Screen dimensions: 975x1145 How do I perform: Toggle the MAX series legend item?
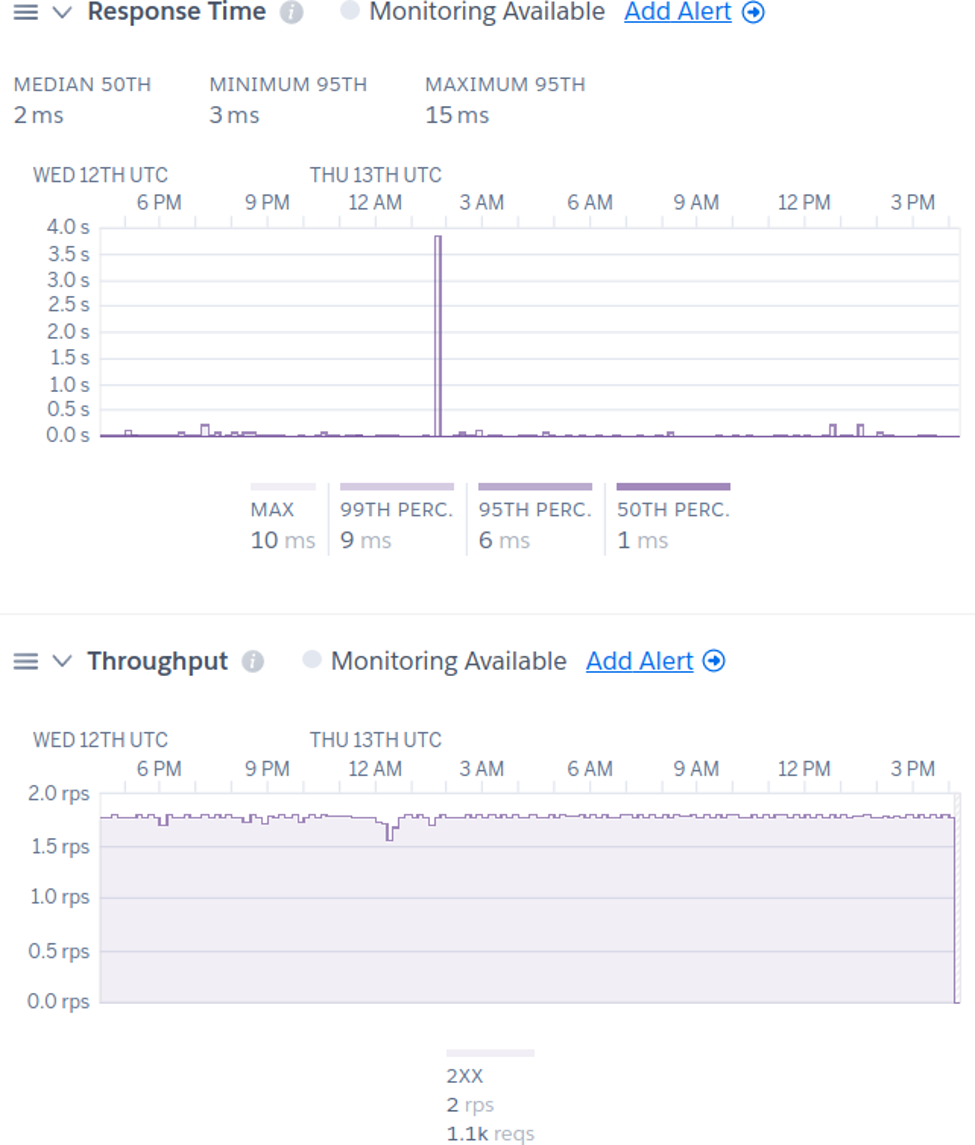pyautogui.click(x=283, y=510)
